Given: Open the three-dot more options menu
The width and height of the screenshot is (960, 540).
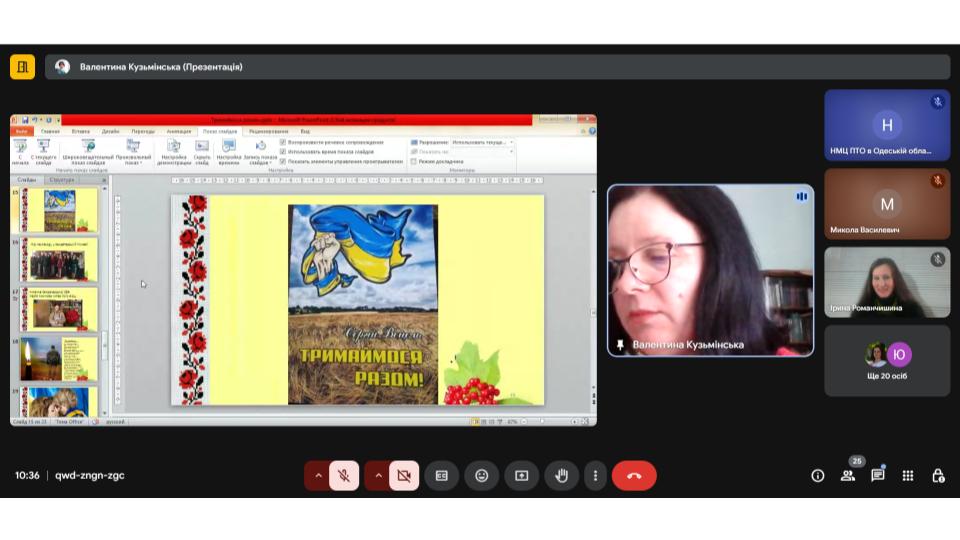Looking at the screenshot, I should click(x=595, y=476).
